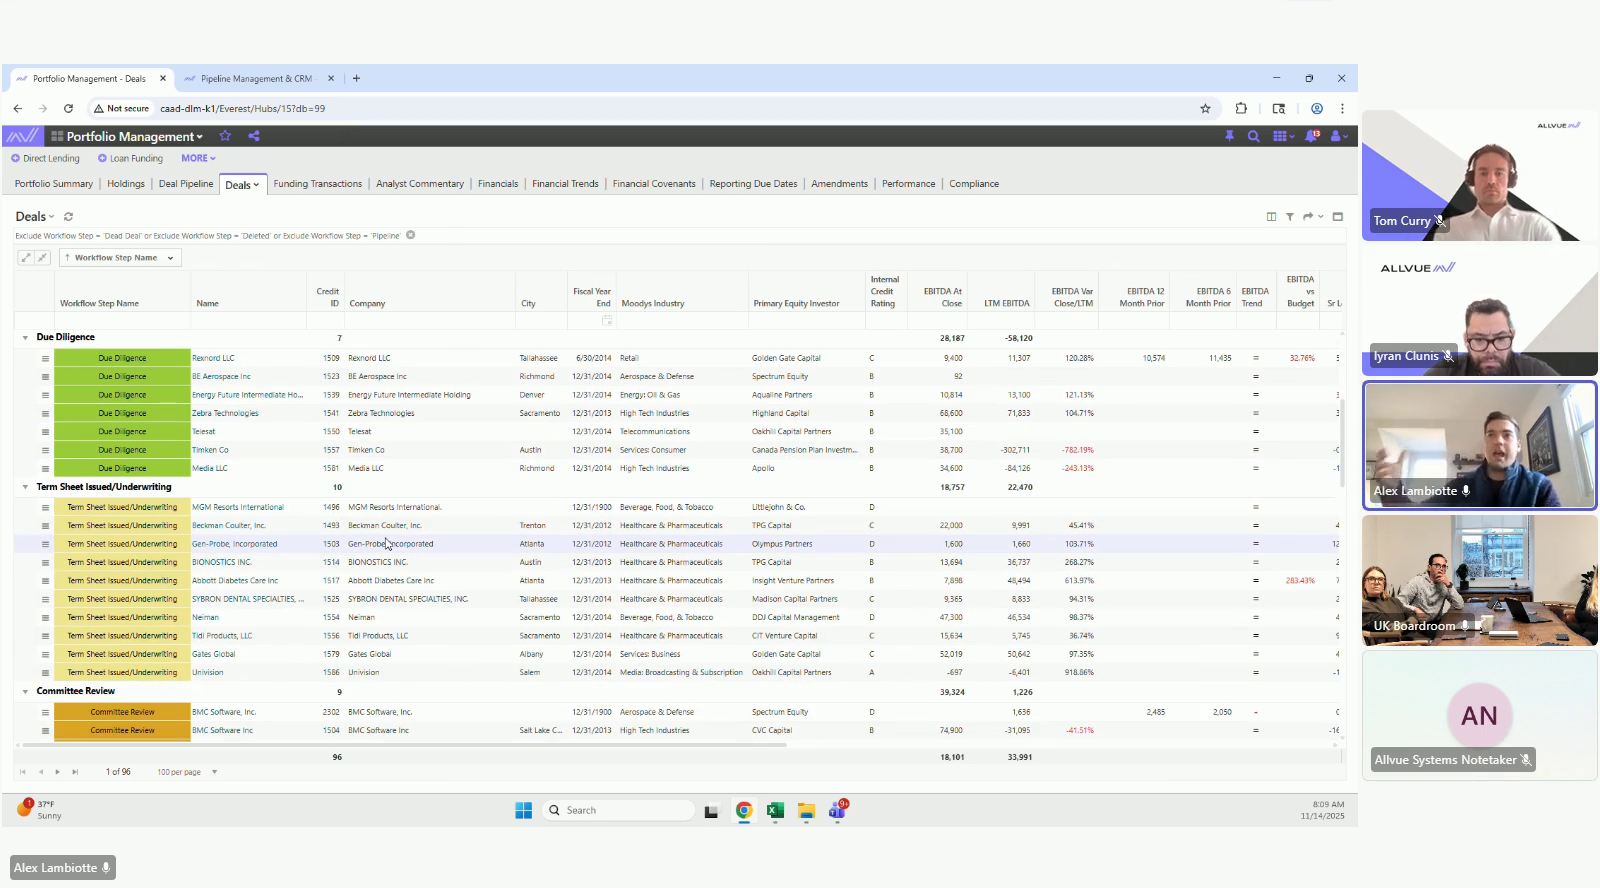Screen dimensions: 1600x888
Task: Go to the last grid page
Action: [75, 772]
